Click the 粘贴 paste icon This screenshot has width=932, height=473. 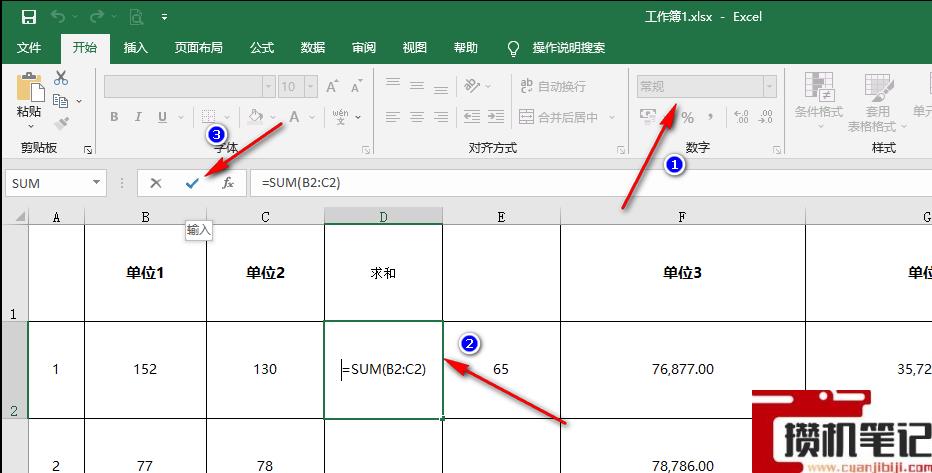(x=30, y=87)
